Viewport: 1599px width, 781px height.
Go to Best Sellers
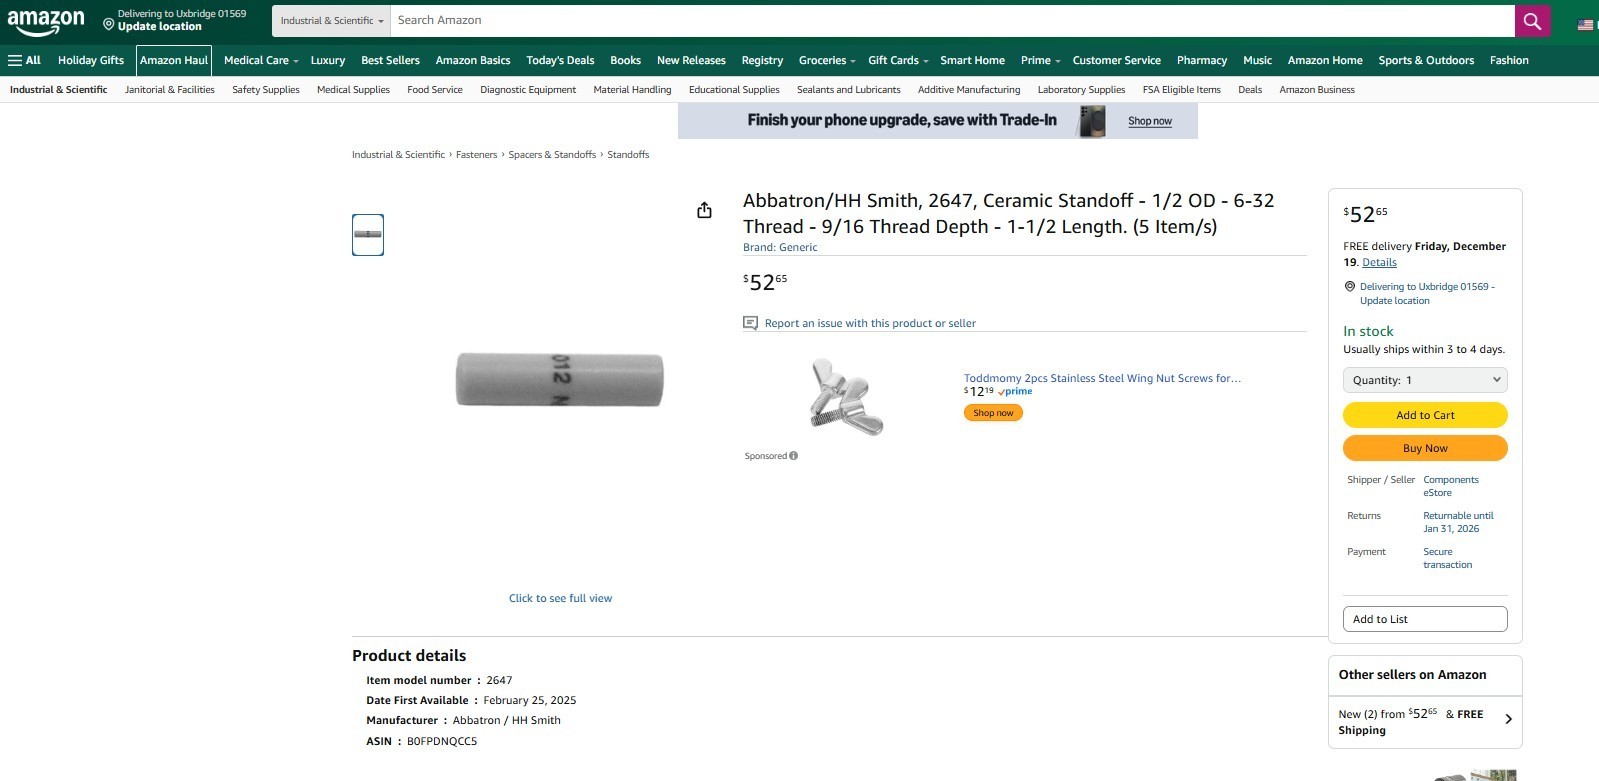pos(390,60)
